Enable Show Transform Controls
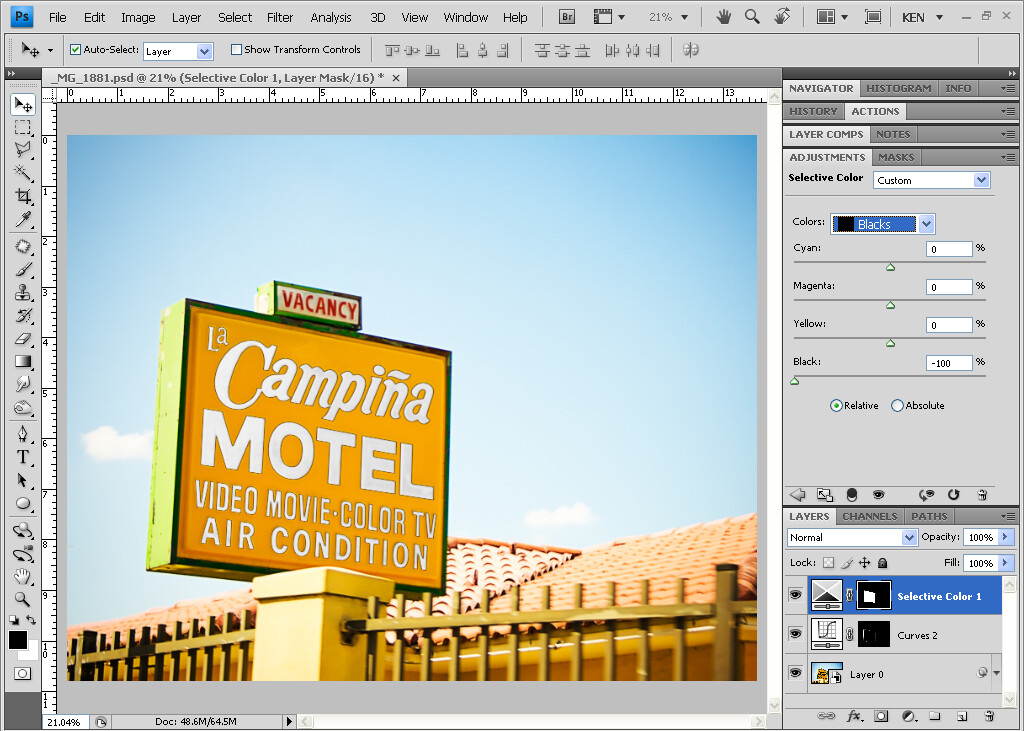The height and width of the screenshot is (731, 1024). click(x=236, y=49)
